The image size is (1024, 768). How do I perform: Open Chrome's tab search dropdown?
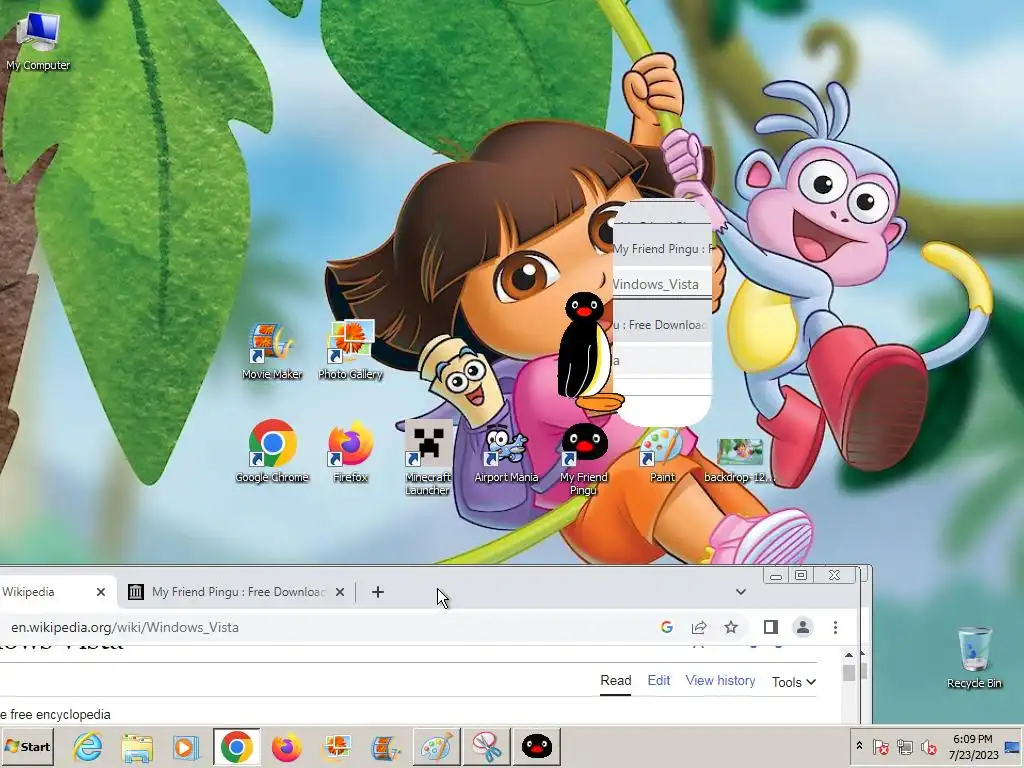coord(741,592)
